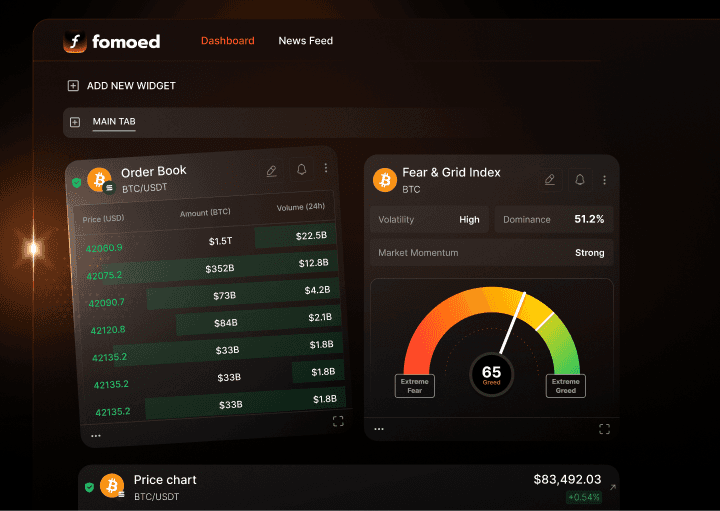Click the $84B amount cell

226,323
